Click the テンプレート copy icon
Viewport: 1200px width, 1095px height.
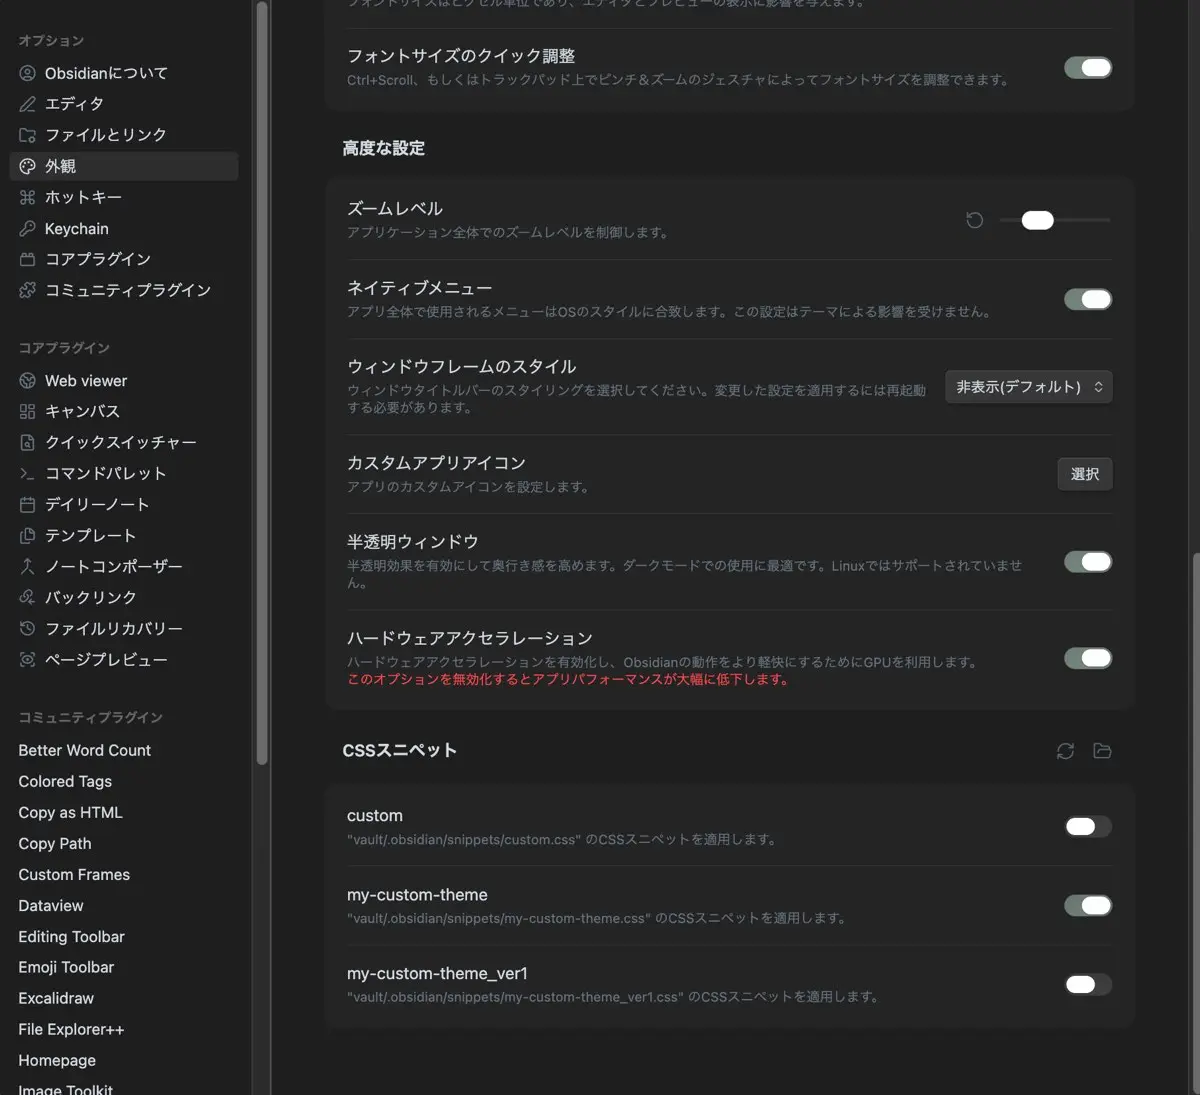(x=27, y=535)
